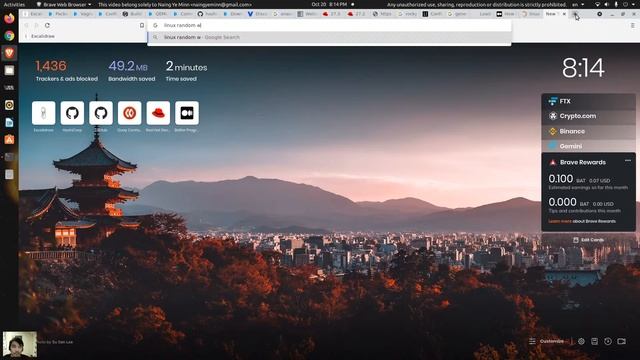640x360 pixels.
Task: Open the third tile with the GitHub logo
Action: (x=101, y=113)
